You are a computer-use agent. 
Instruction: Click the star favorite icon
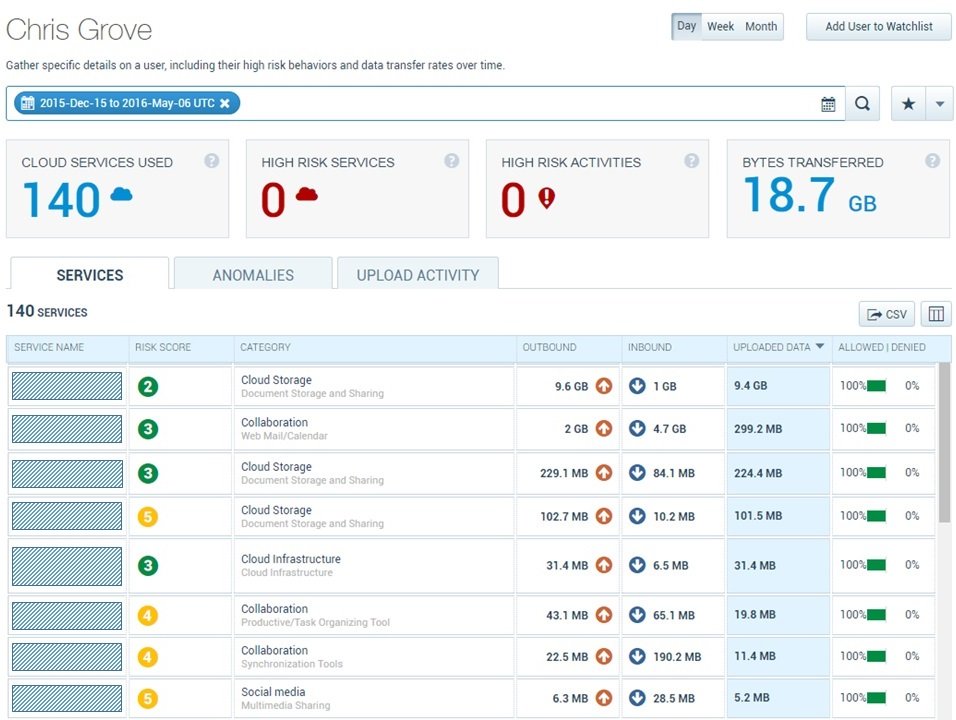(x=908, y=104)
